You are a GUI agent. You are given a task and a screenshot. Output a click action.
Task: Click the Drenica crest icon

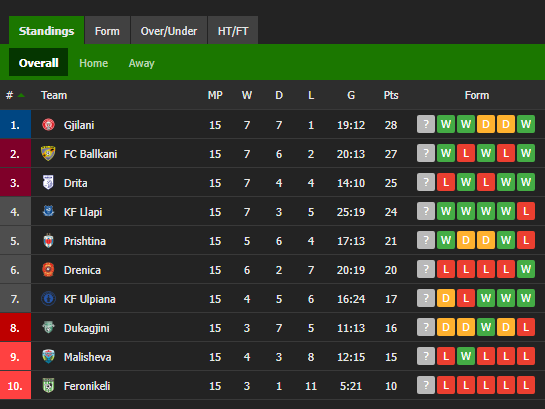click(48, 270)
